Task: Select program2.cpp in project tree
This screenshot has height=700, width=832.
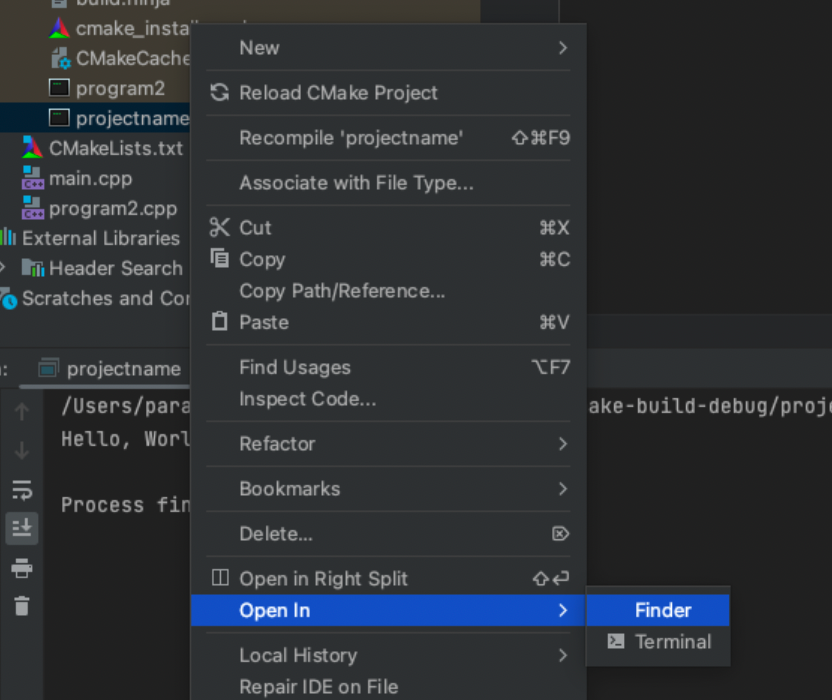Action: click(x=113, y=209)
